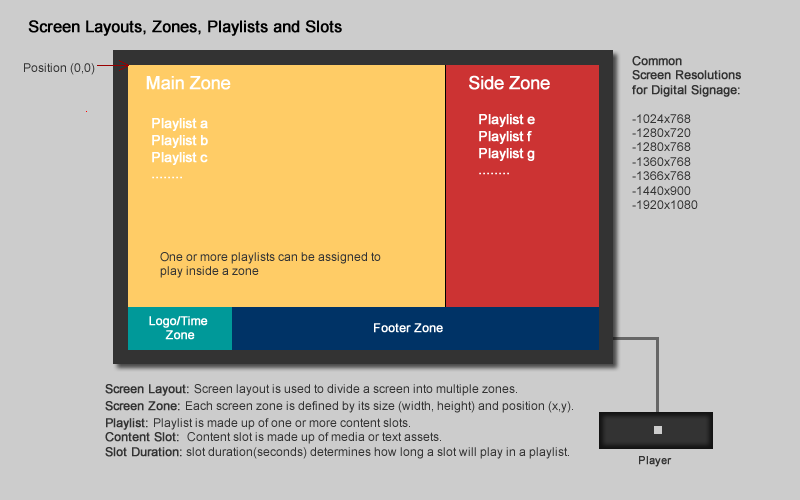Click the Screen Layout definition label

(147, 389)
